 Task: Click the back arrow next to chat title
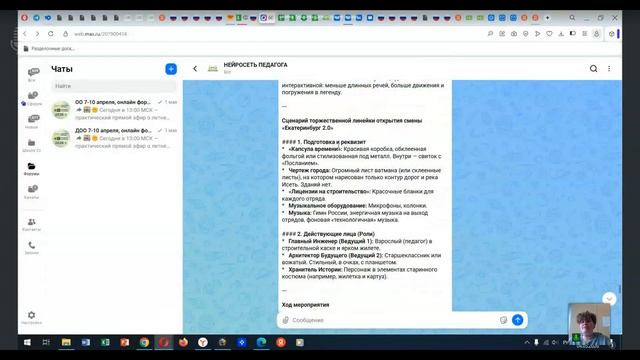point(195,69)
